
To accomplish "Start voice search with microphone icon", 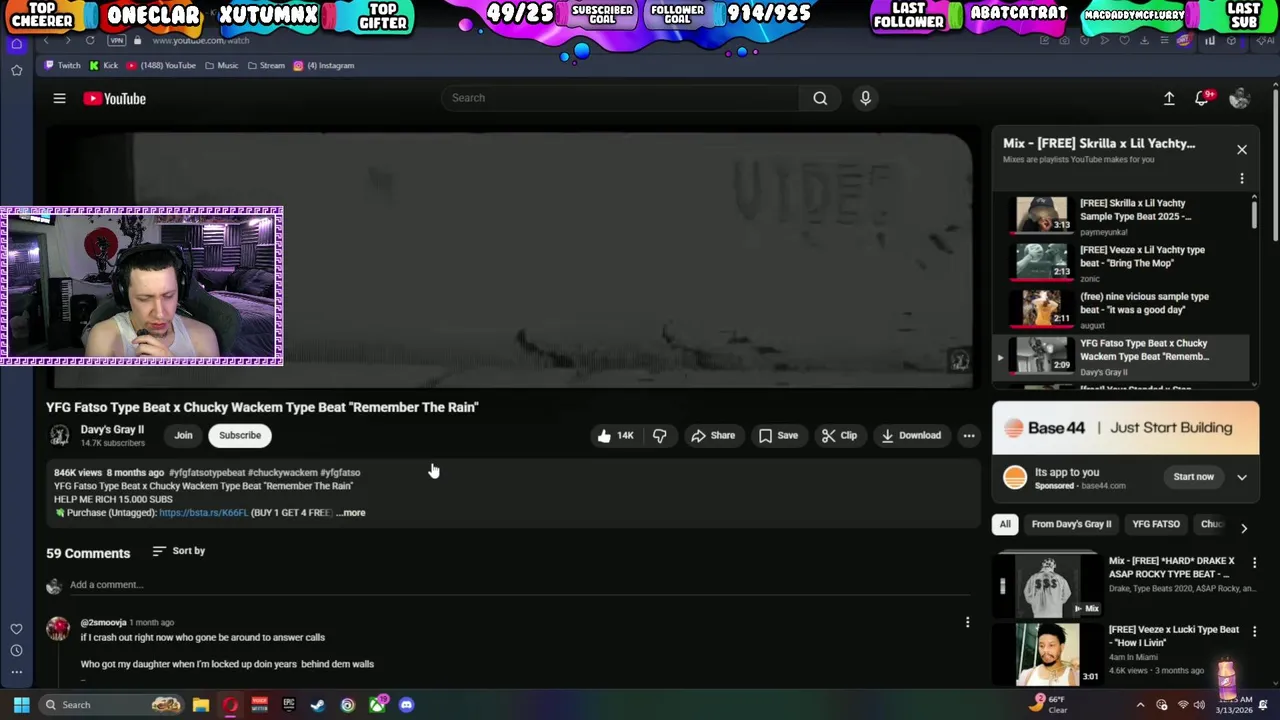I will tap(865, 98).
